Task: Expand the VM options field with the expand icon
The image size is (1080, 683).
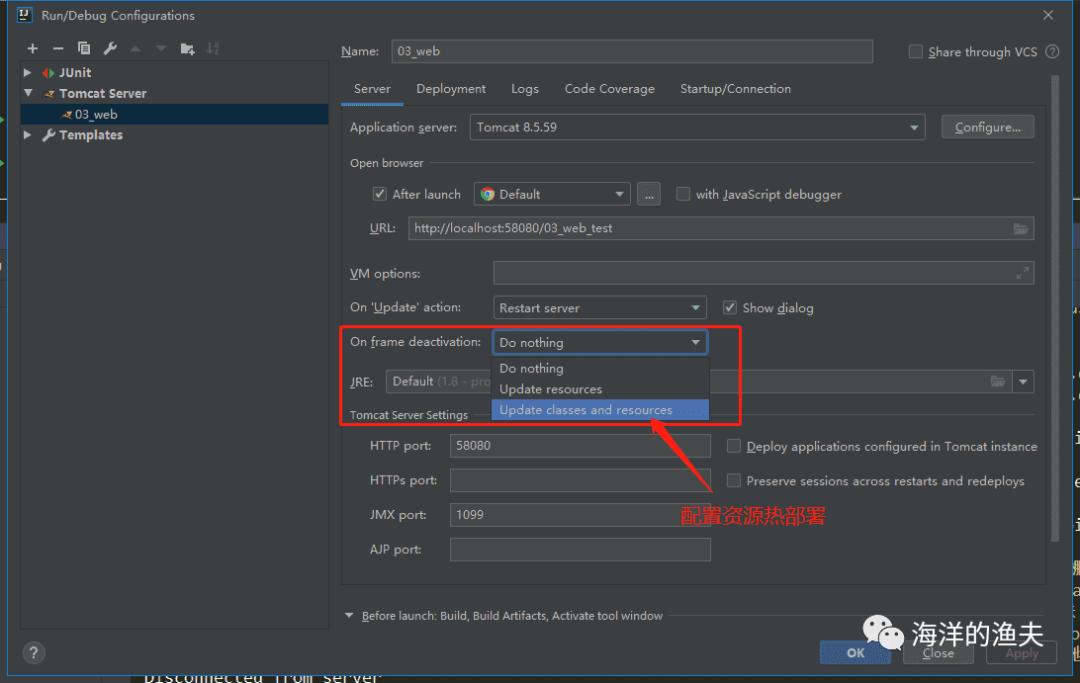Action: (x=1022, y=273)
